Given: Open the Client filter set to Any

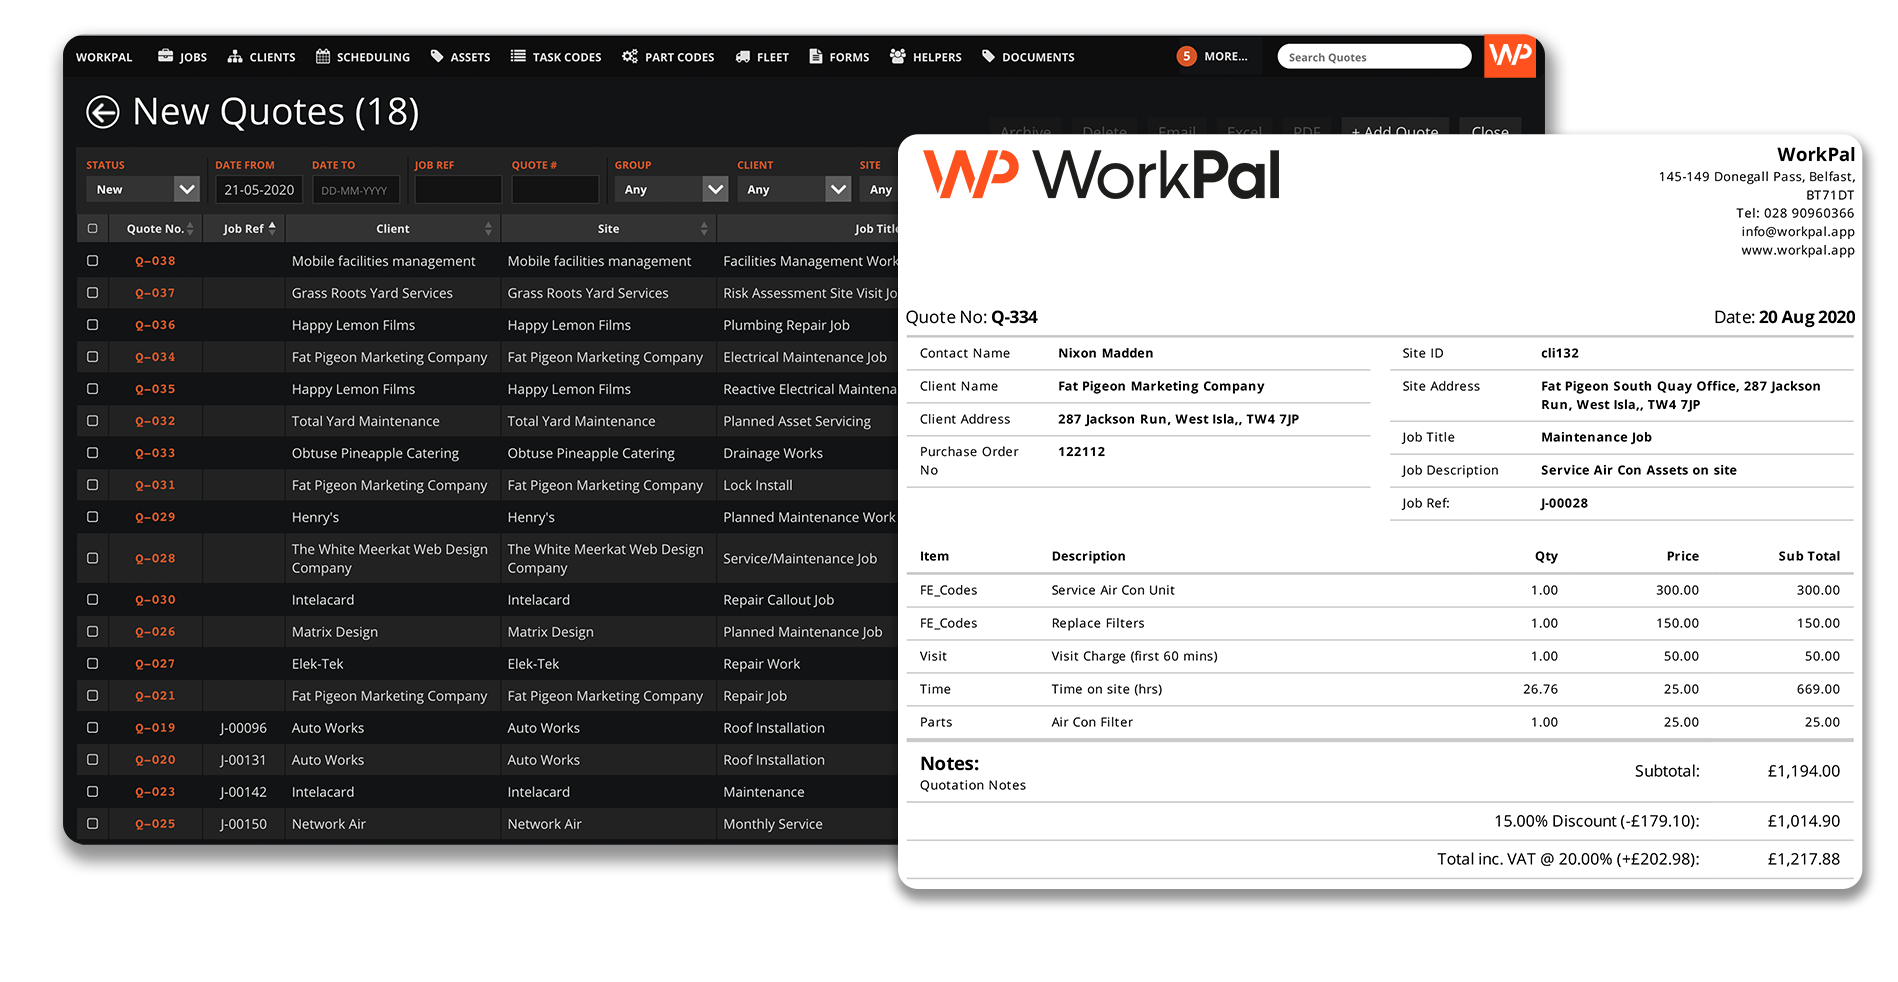Looking at the screenshot, I should [x=793, y=189].
